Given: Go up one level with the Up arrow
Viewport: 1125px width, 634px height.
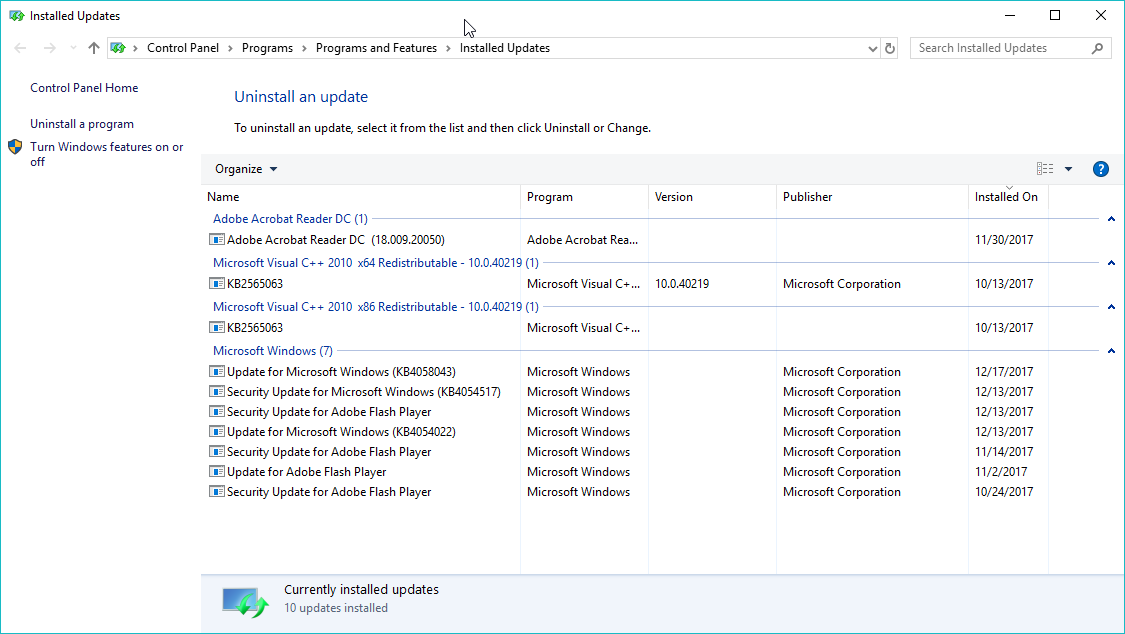Looking at the screenshot, I should click(93, 48).
